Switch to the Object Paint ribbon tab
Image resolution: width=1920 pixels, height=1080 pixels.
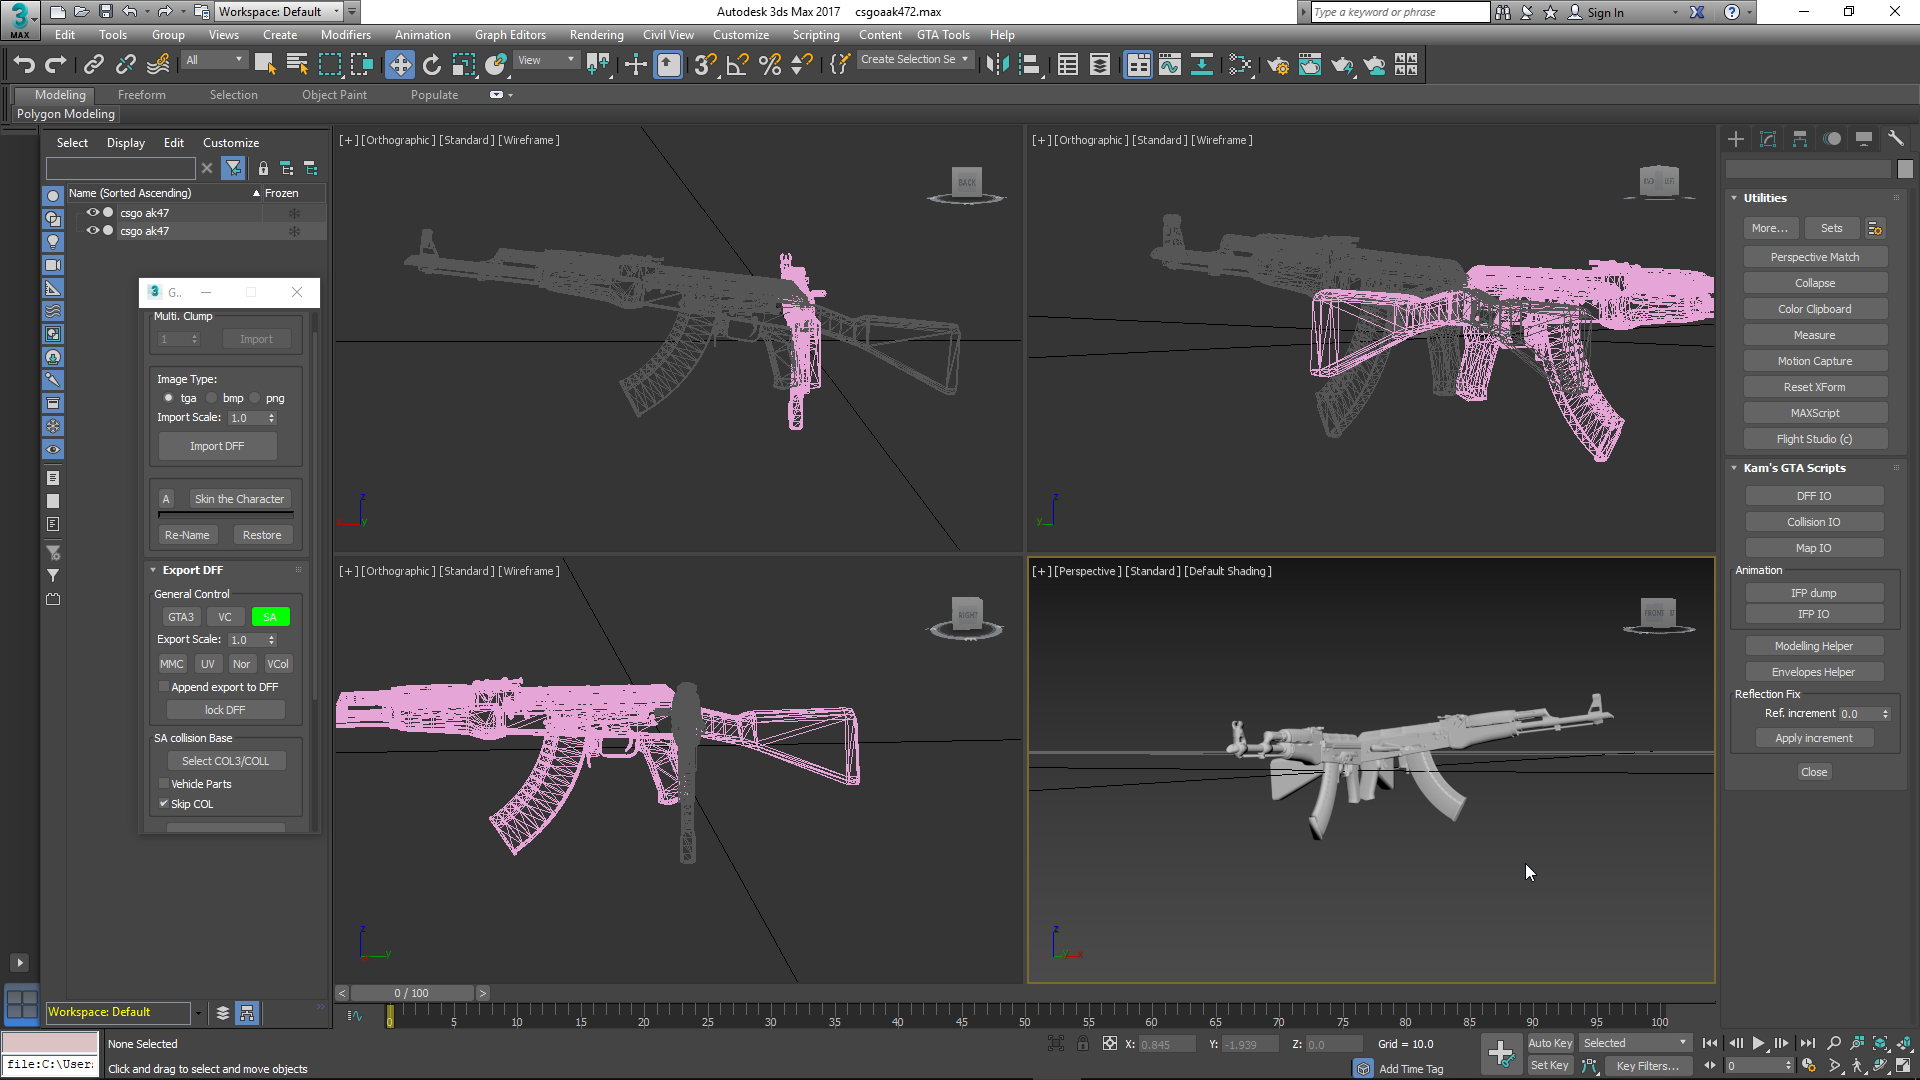(x=334, y=94)
